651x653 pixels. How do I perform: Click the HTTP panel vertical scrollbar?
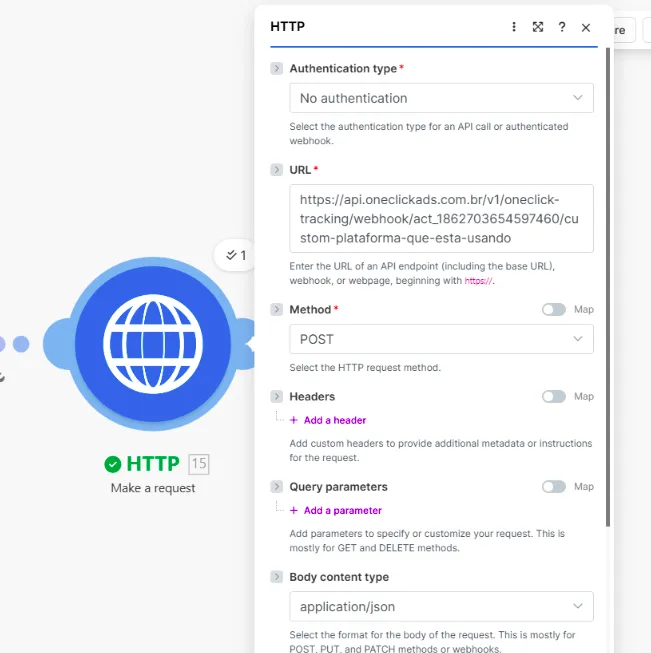(608, 287)
